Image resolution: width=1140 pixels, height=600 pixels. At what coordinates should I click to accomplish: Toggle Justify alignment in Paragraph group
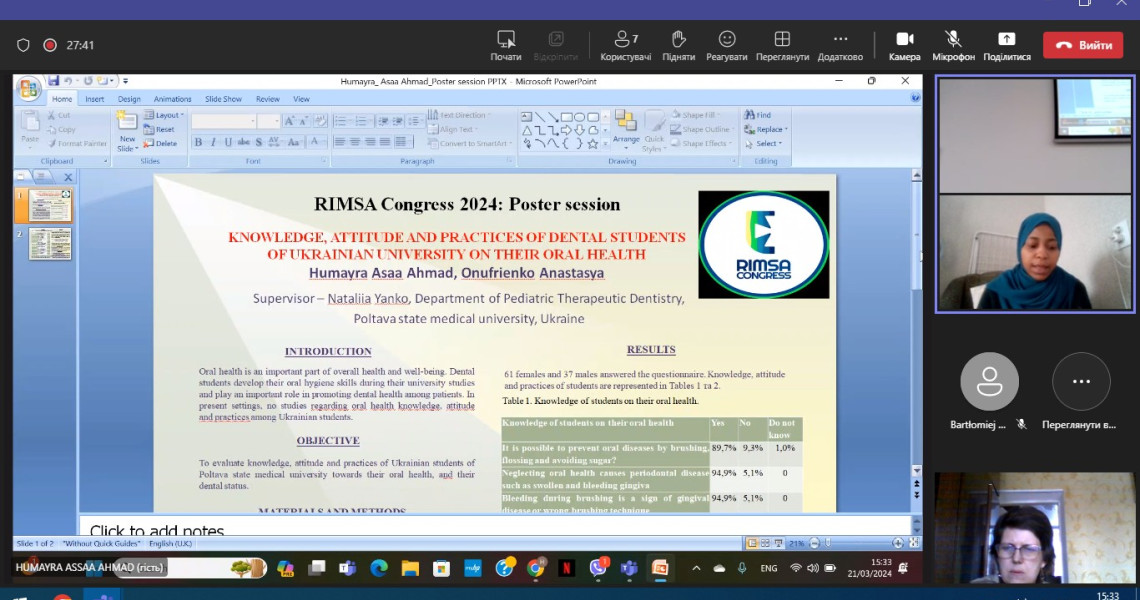385,142
